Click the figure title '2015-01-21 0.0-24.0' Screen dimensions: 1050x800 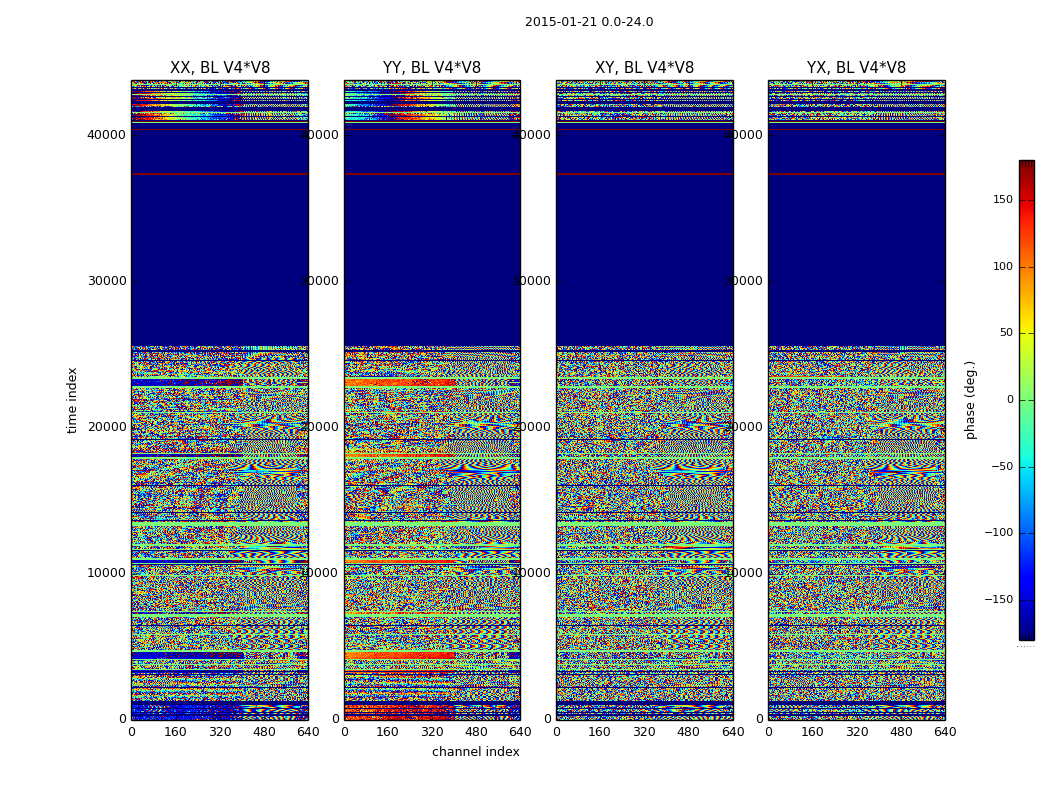tap(589, 22)
